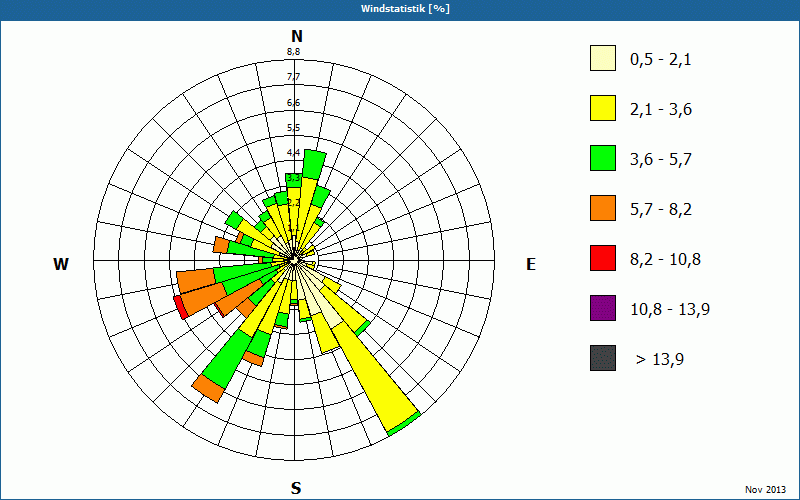Click the legend label '5,7 - 8,2'
Screen dimensions: 800x500
[x=661, y=210]
